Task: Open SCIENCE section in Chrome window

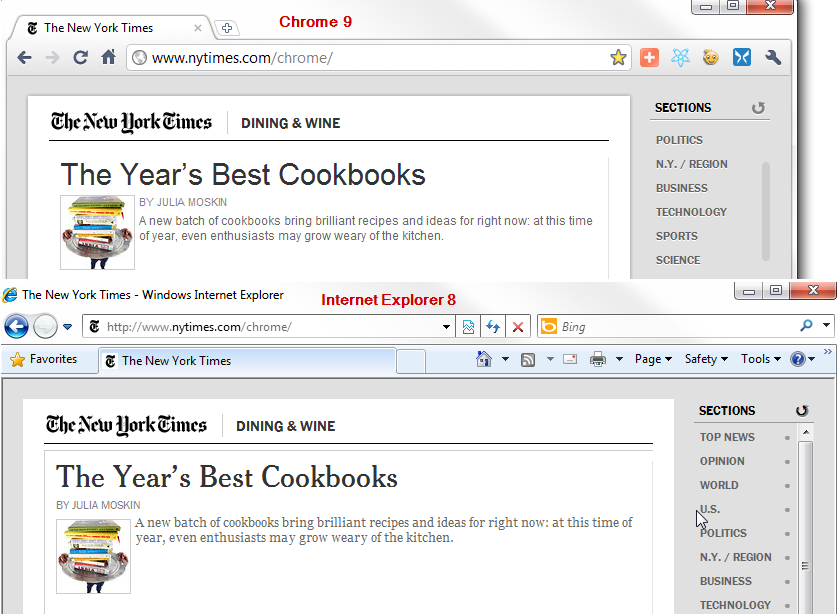Action: (678, 260)
